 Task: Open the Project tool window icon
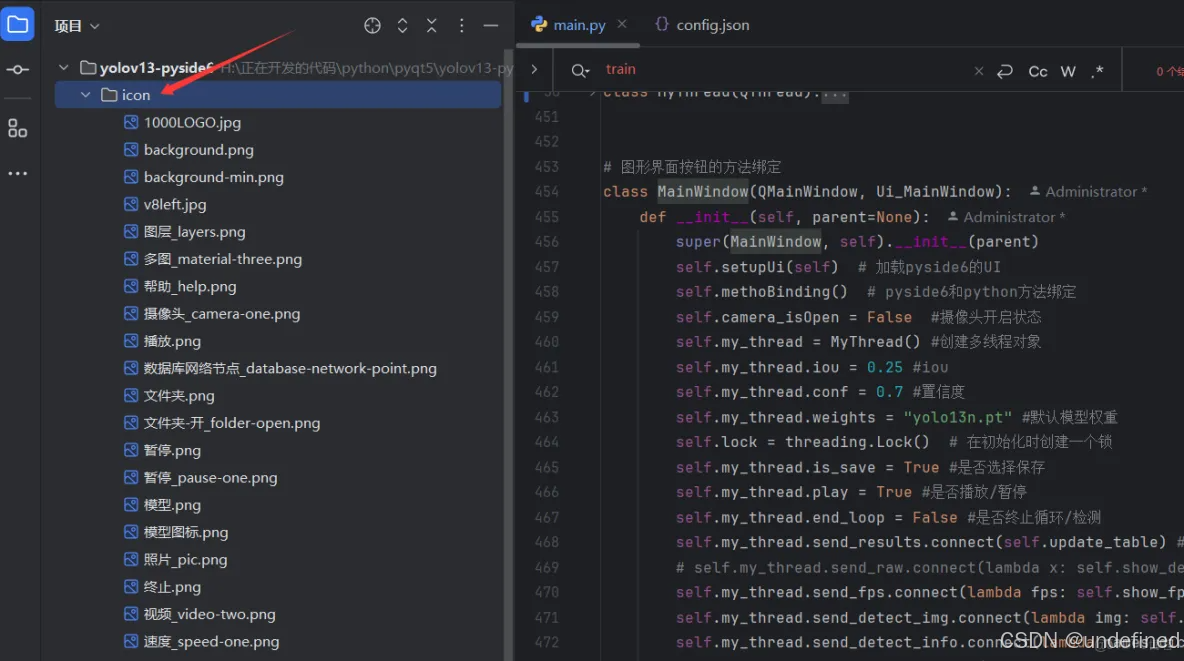click(18, 25)
